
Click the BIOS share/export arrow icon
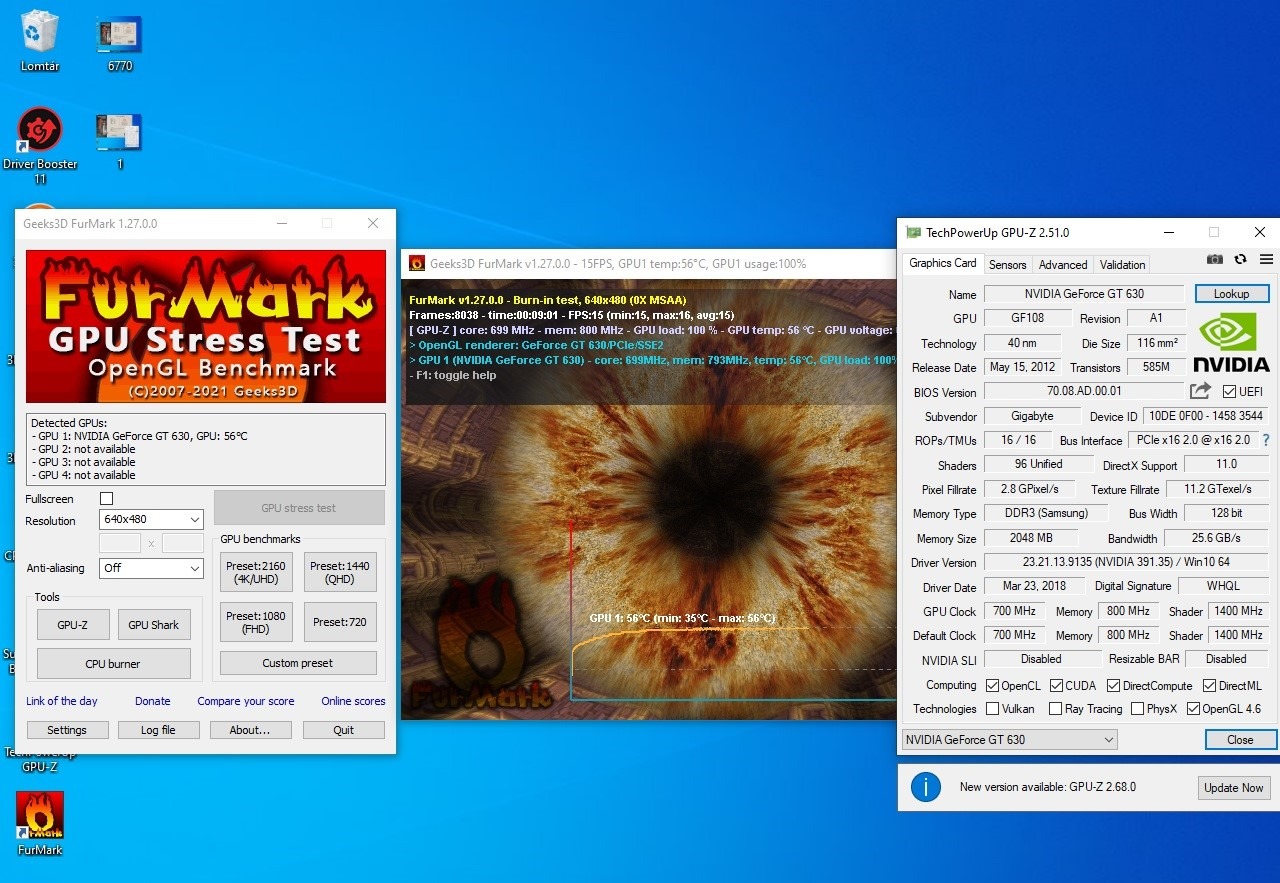1200,391
